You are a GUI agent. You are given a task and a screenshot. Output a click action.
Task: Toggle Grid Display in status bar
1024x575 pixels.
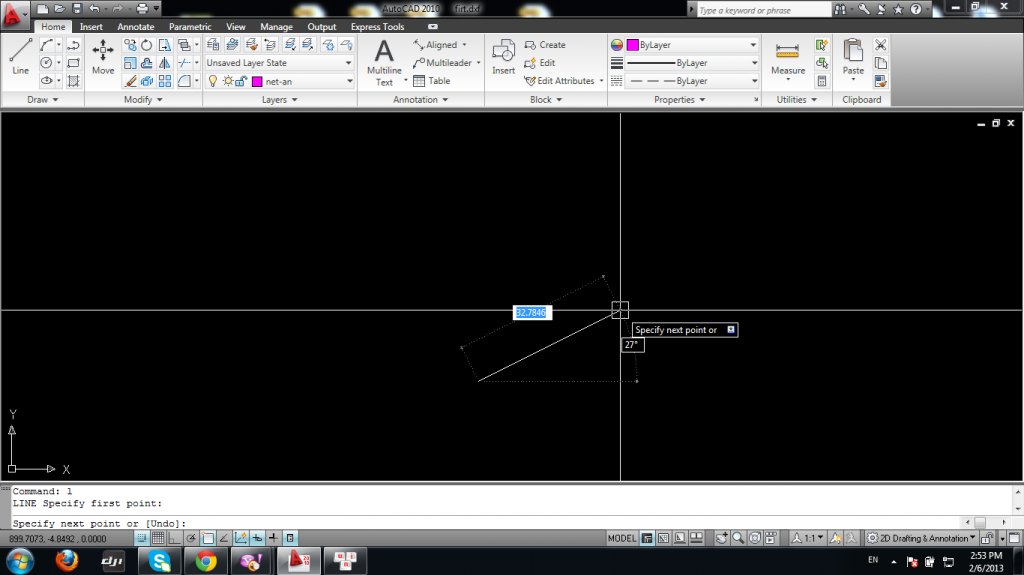[x=158, y=538]
